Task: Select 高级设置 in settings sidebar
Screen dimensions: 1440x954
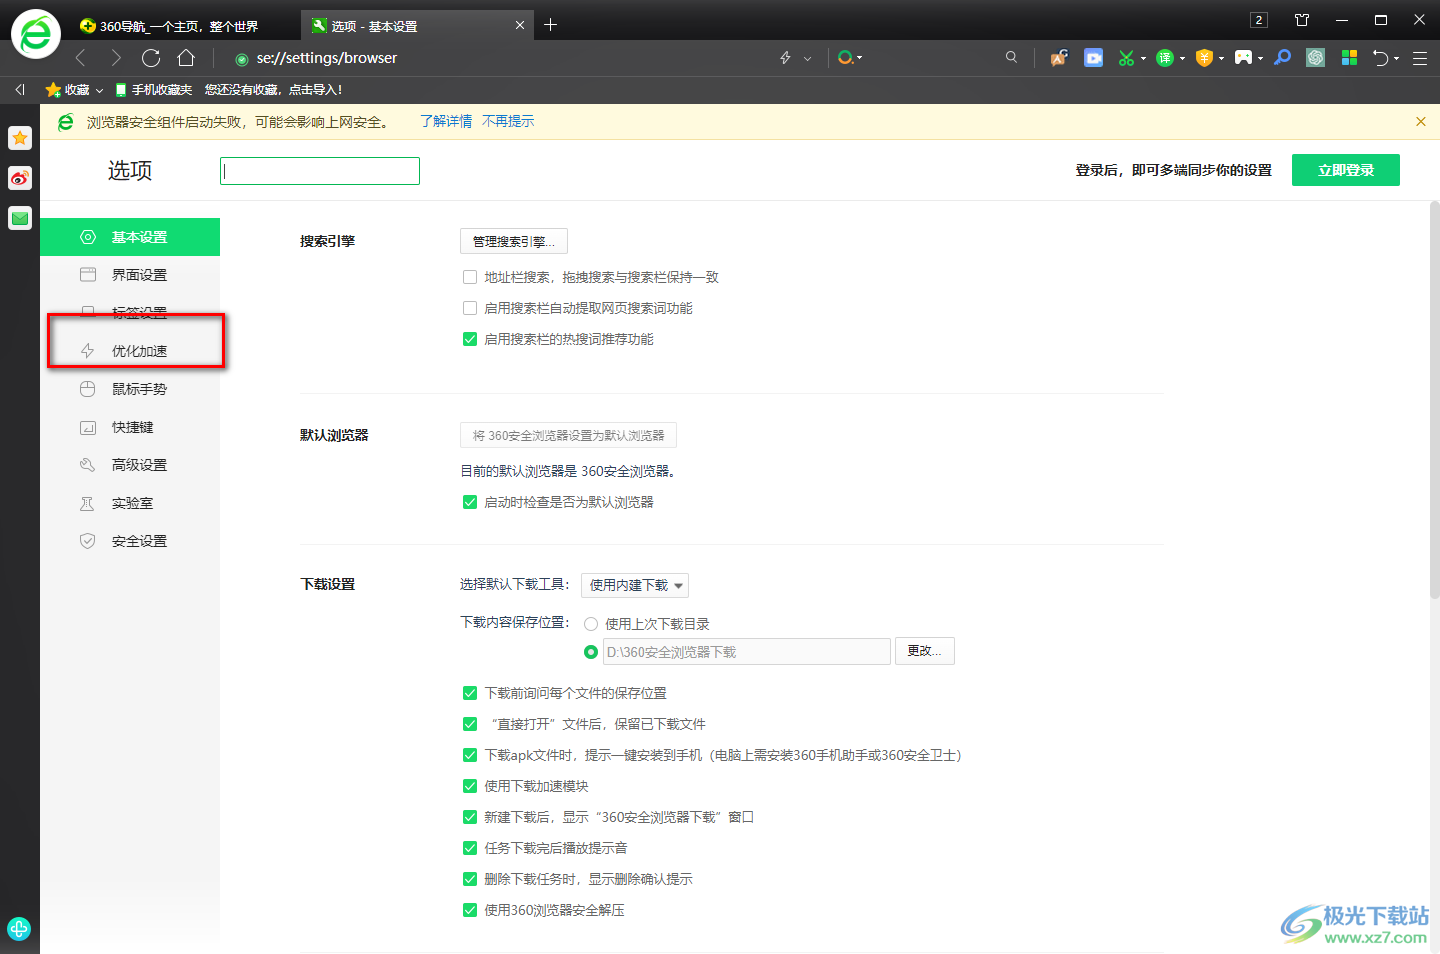Action: (130, 465)
